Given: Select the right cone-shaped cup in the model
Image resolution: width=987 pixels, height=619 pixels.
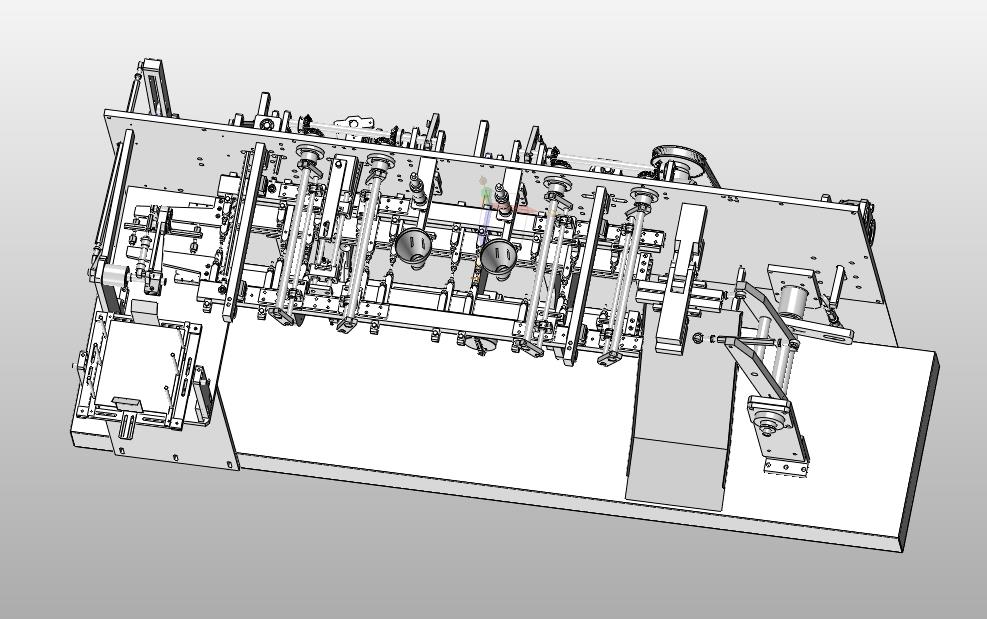Looking at the screenshot, I should pos(499,258).
